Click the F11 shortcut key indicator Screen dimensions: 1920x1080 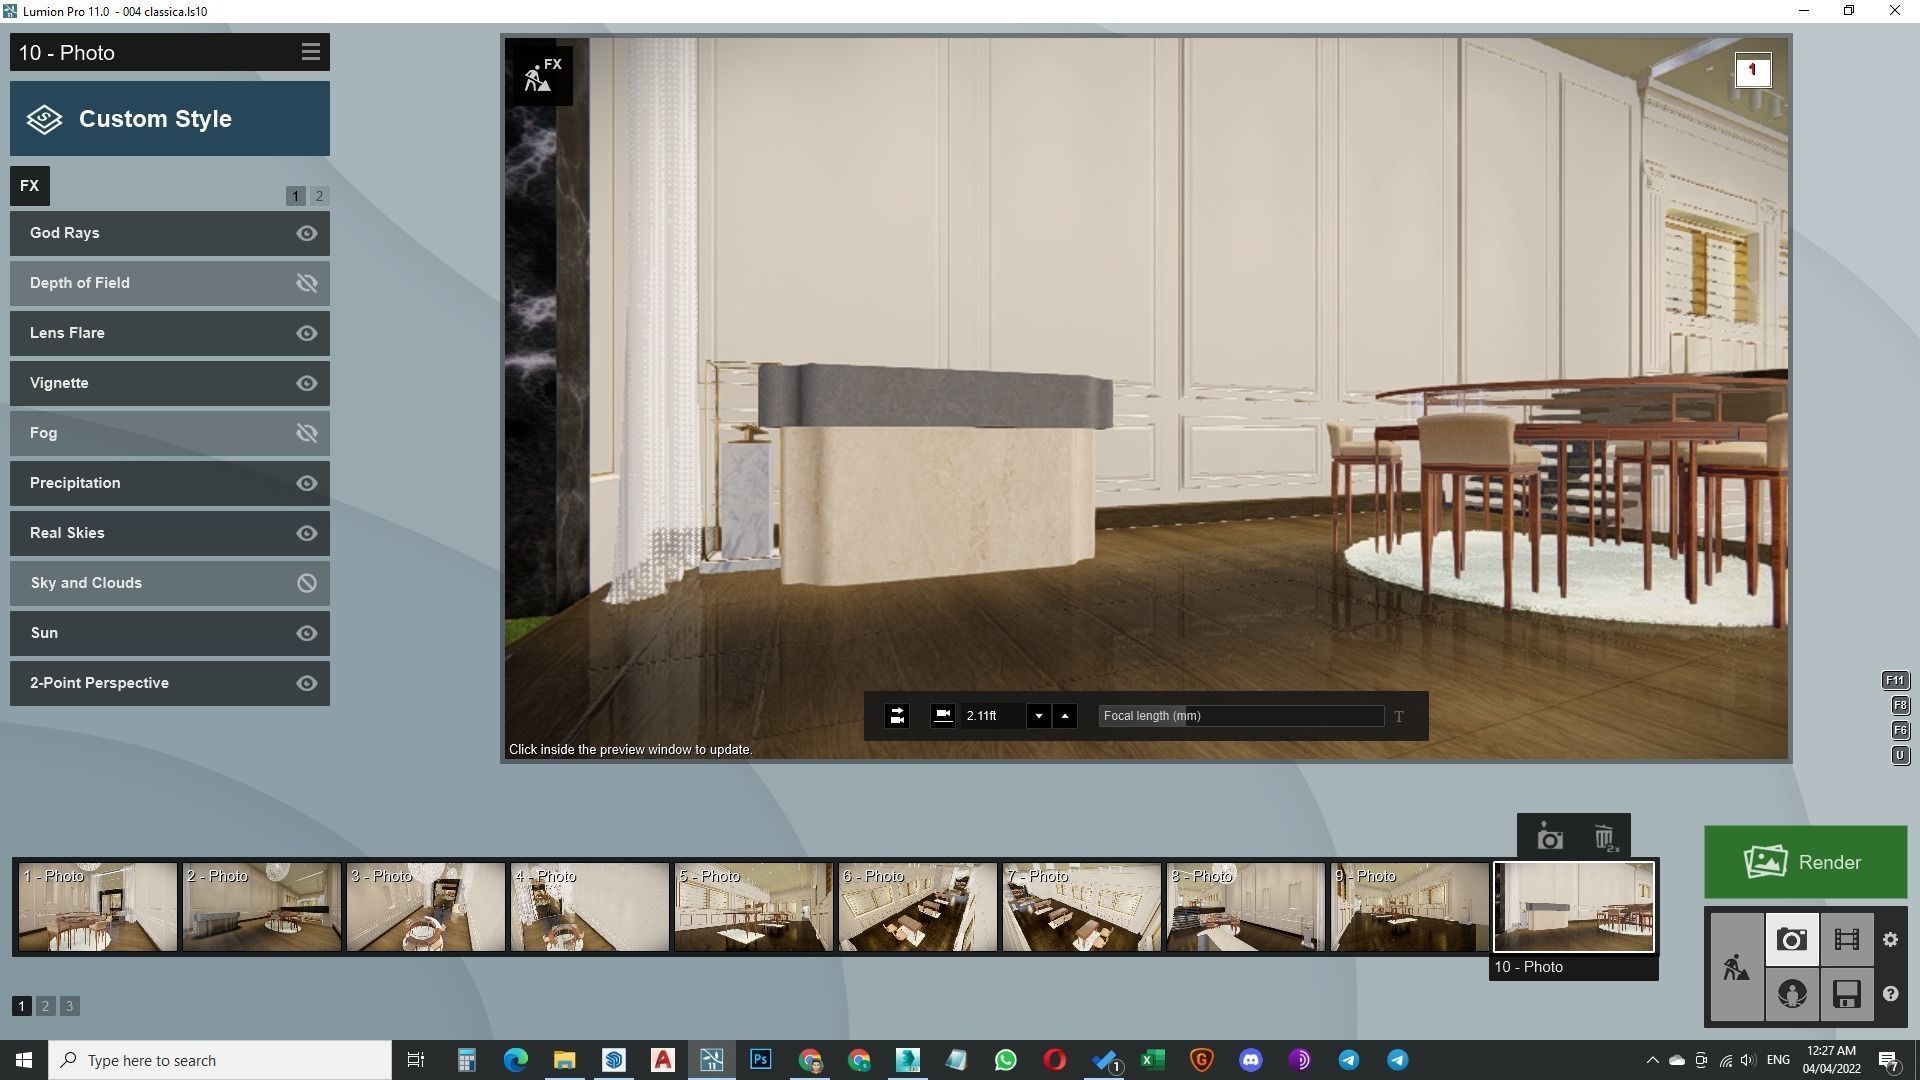pos(1895,680)
